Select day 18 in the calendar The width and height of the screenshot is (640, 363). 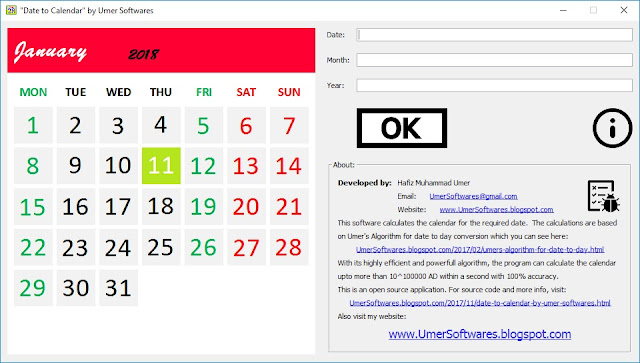[x=161, y=207]
